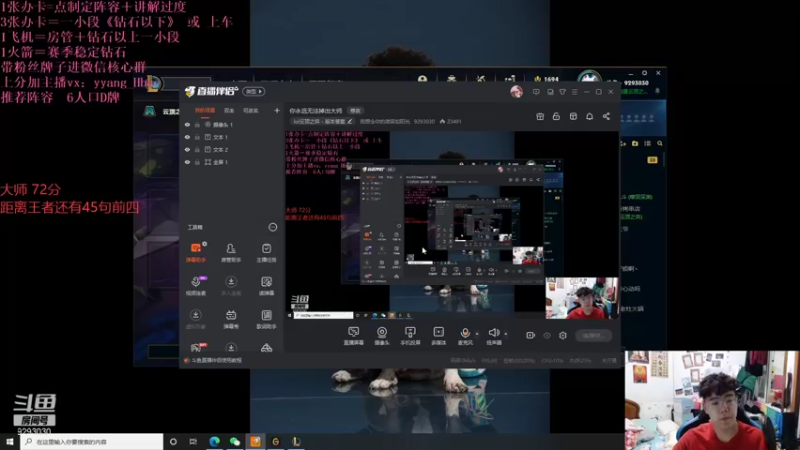The height and width of the screenshot is (450, 800).
Task: Switch to the third scene tab
Action: tap(250, 110)
